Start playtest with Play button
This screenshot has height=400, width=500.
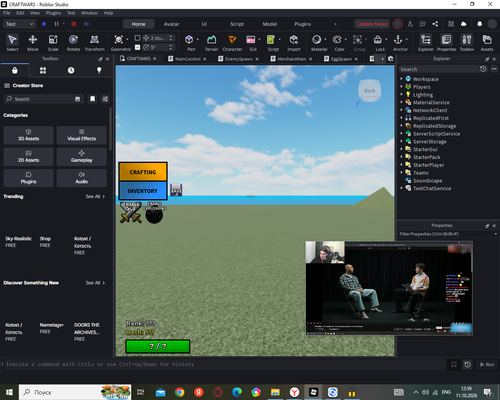pyautogui.click(x=44, y=24)
